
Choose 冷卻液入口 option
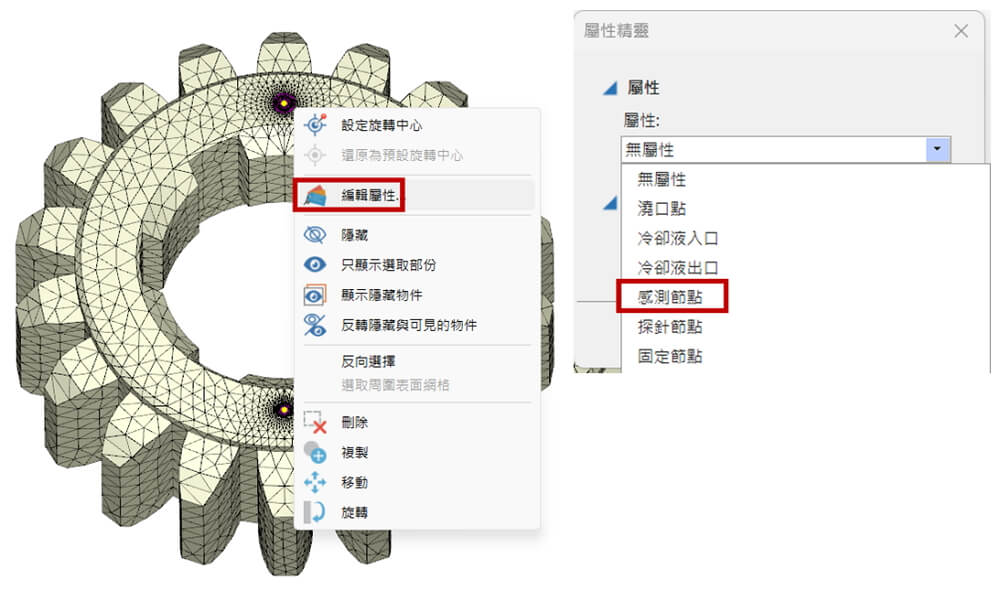coord(678,238)
